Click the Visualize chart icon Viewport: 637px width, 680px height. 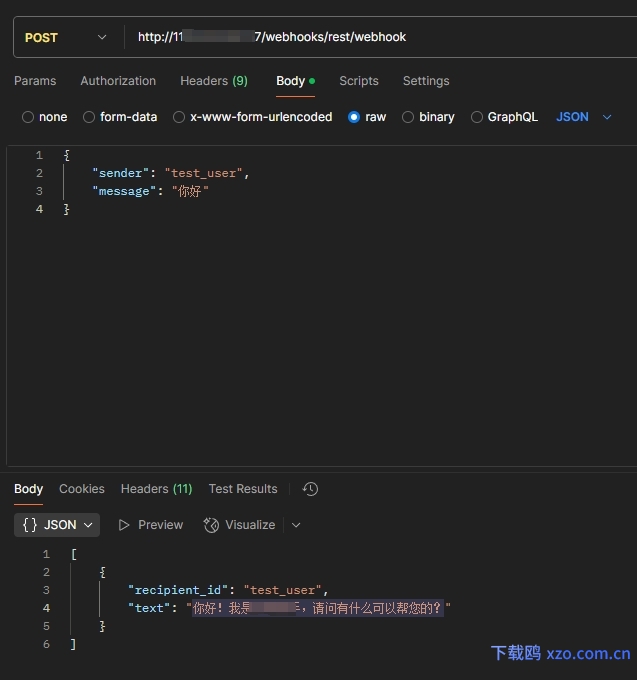(211, 525)
